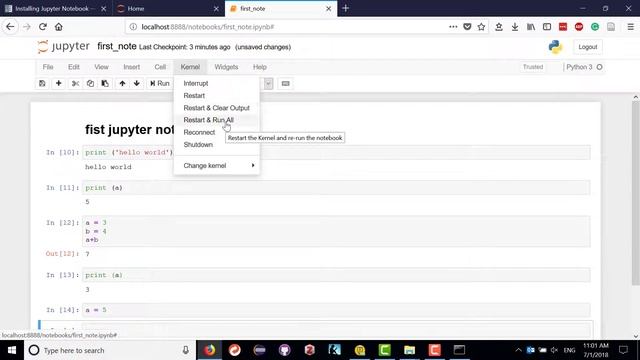Save to Pocket icon in address bar
Viewport: 640px width, 360px height.
(467, 27)
